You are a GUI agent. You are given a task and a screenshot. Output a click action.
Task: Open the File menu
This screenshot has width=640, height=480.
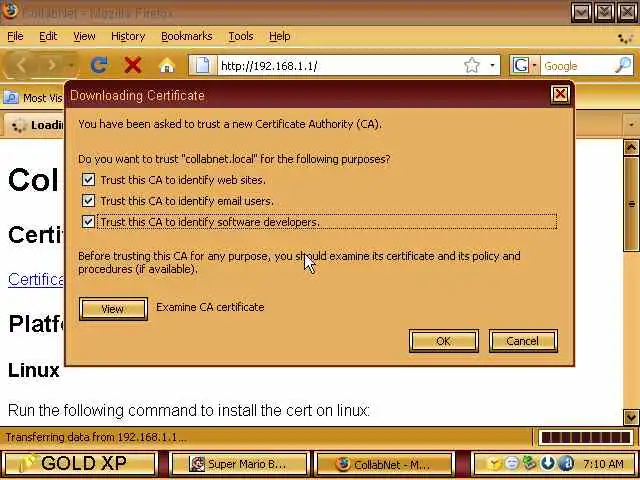tap(15, 36)
